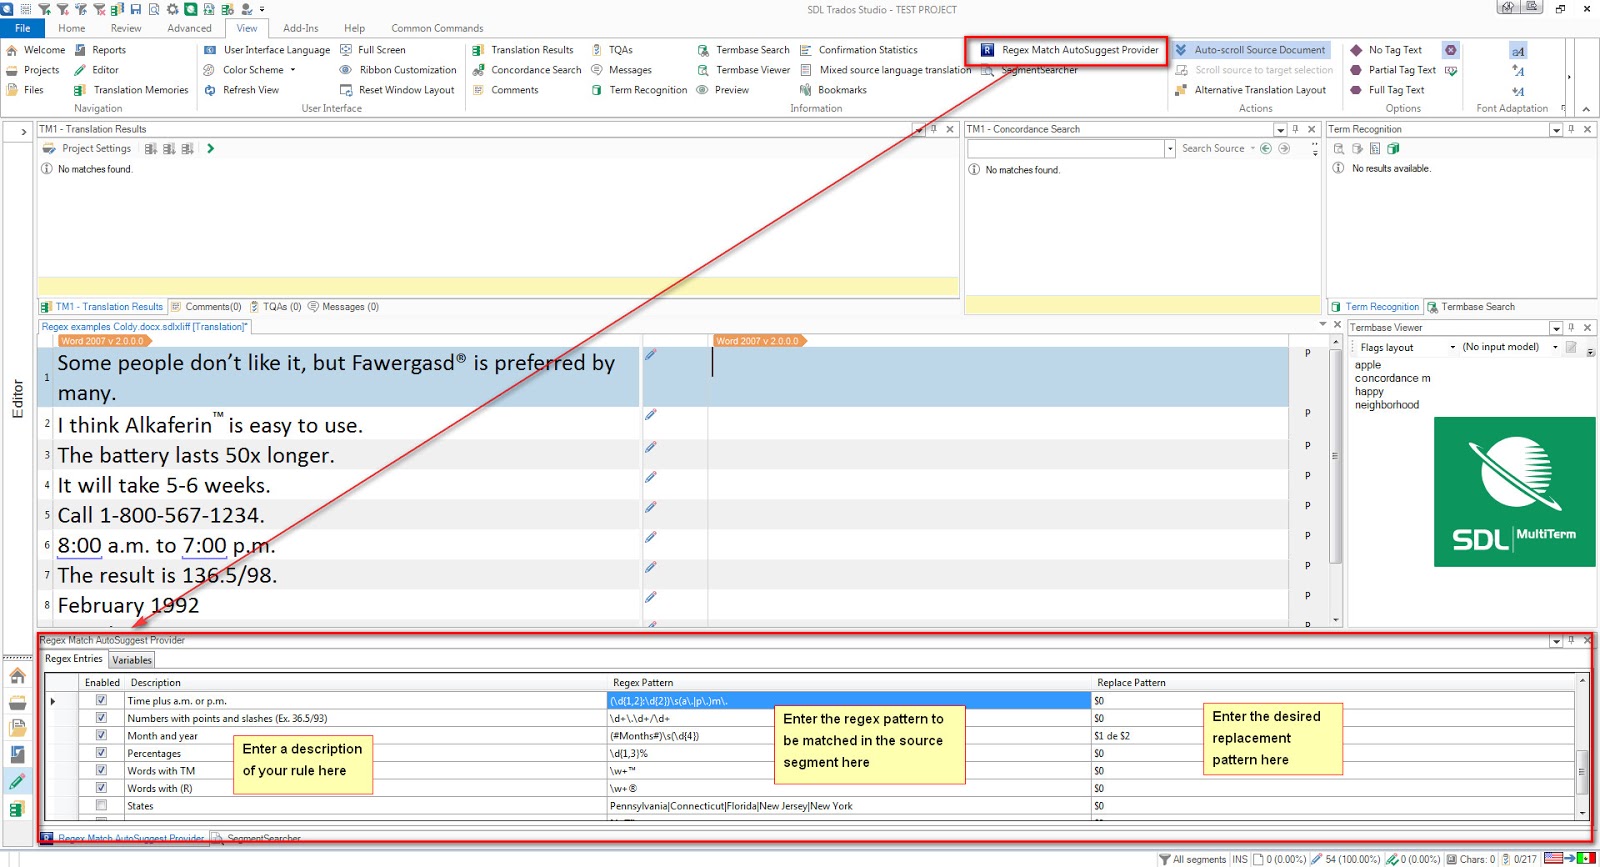Open Termbase Viewer from the ribbon
Image resolution: width=1600 pixels, height=867 pixels.
pyautogui.click(x=743, y=70)
